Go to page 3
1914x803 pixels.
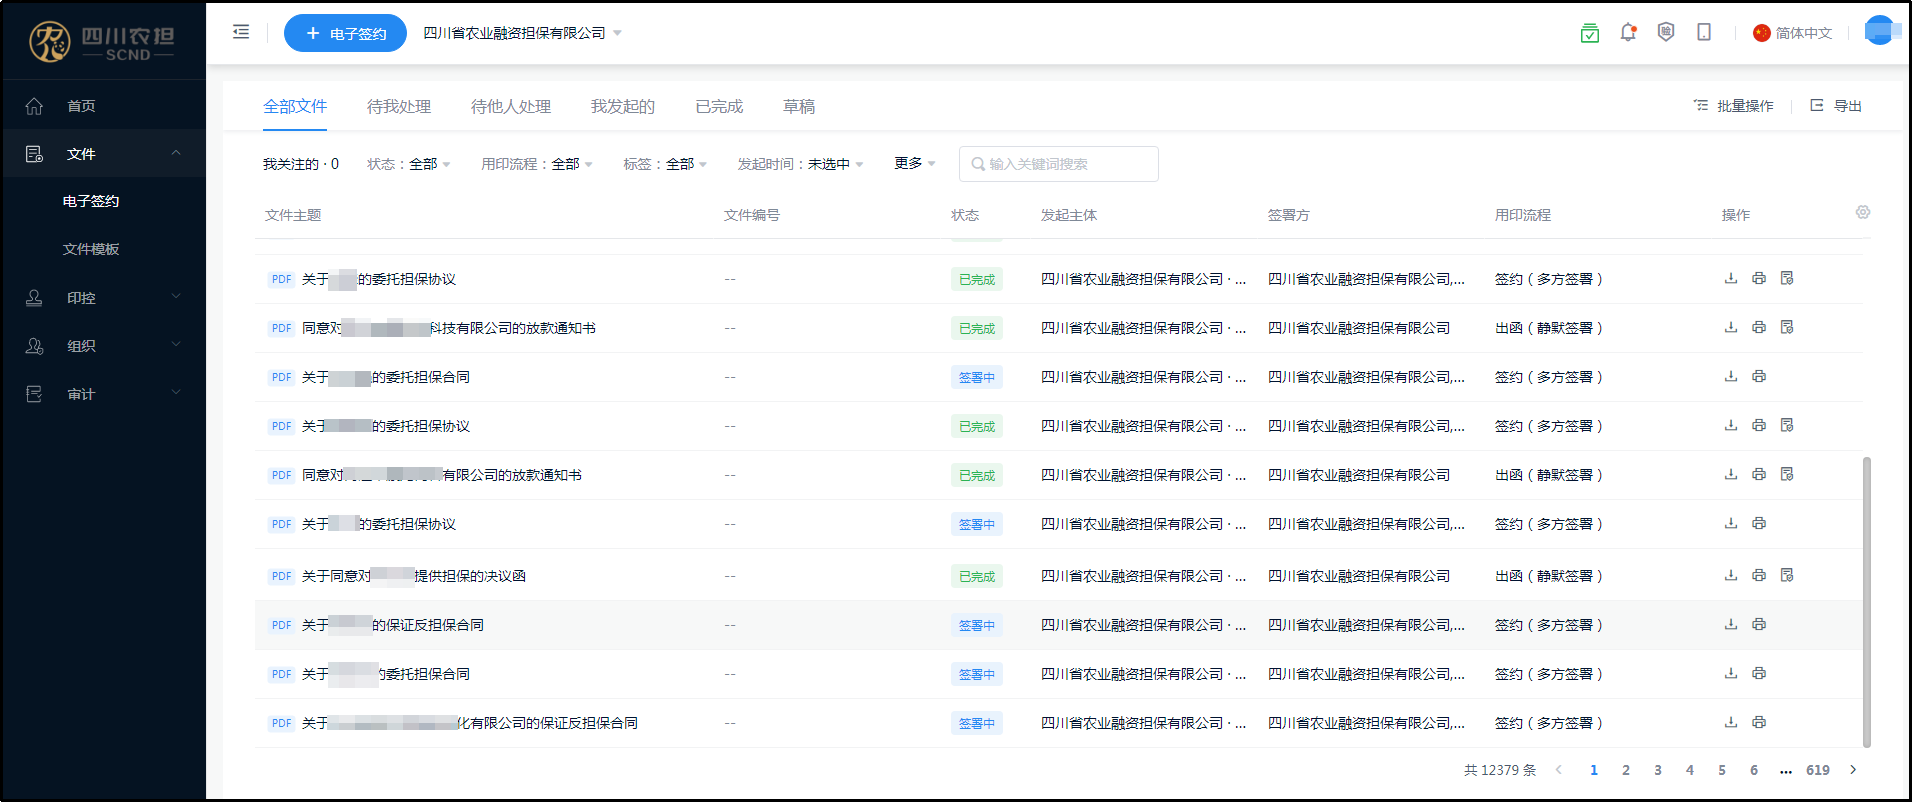point(1658,770)
